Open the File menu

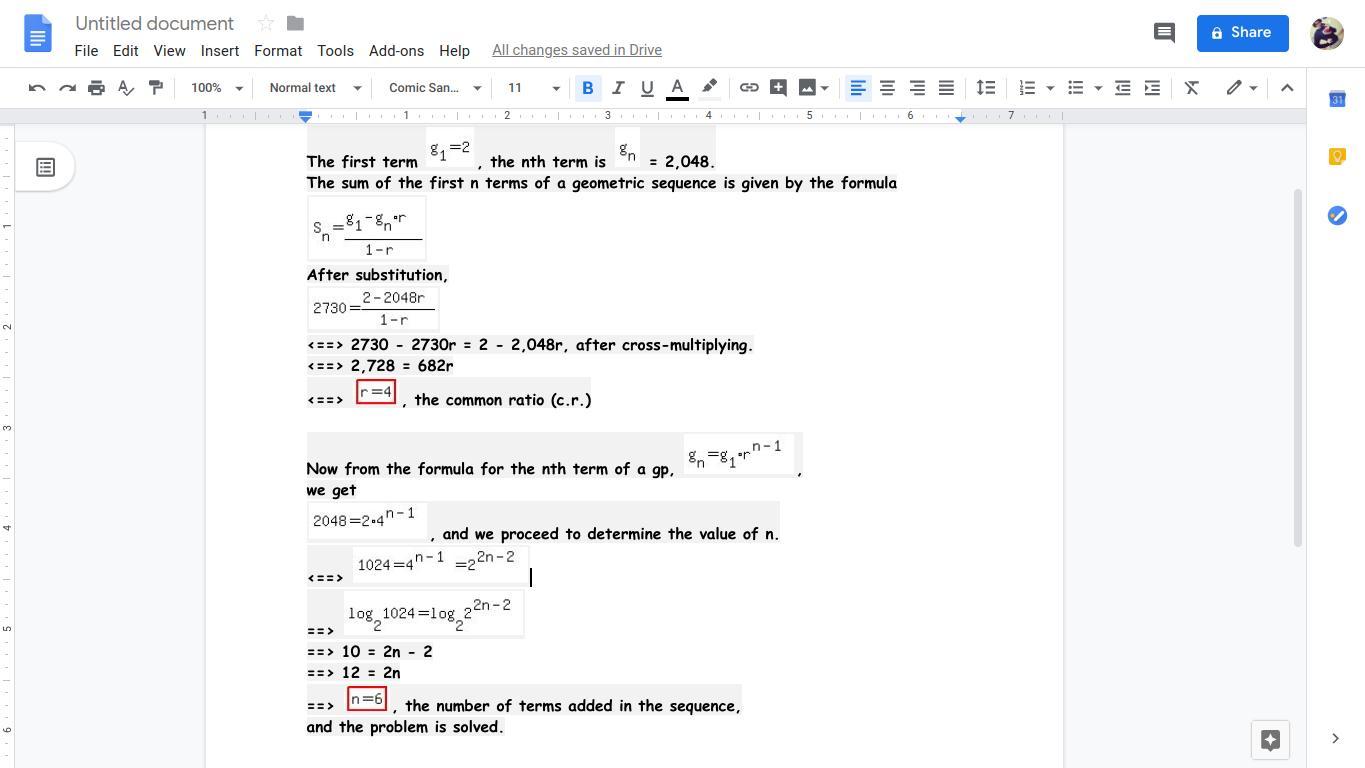point(86,50)
